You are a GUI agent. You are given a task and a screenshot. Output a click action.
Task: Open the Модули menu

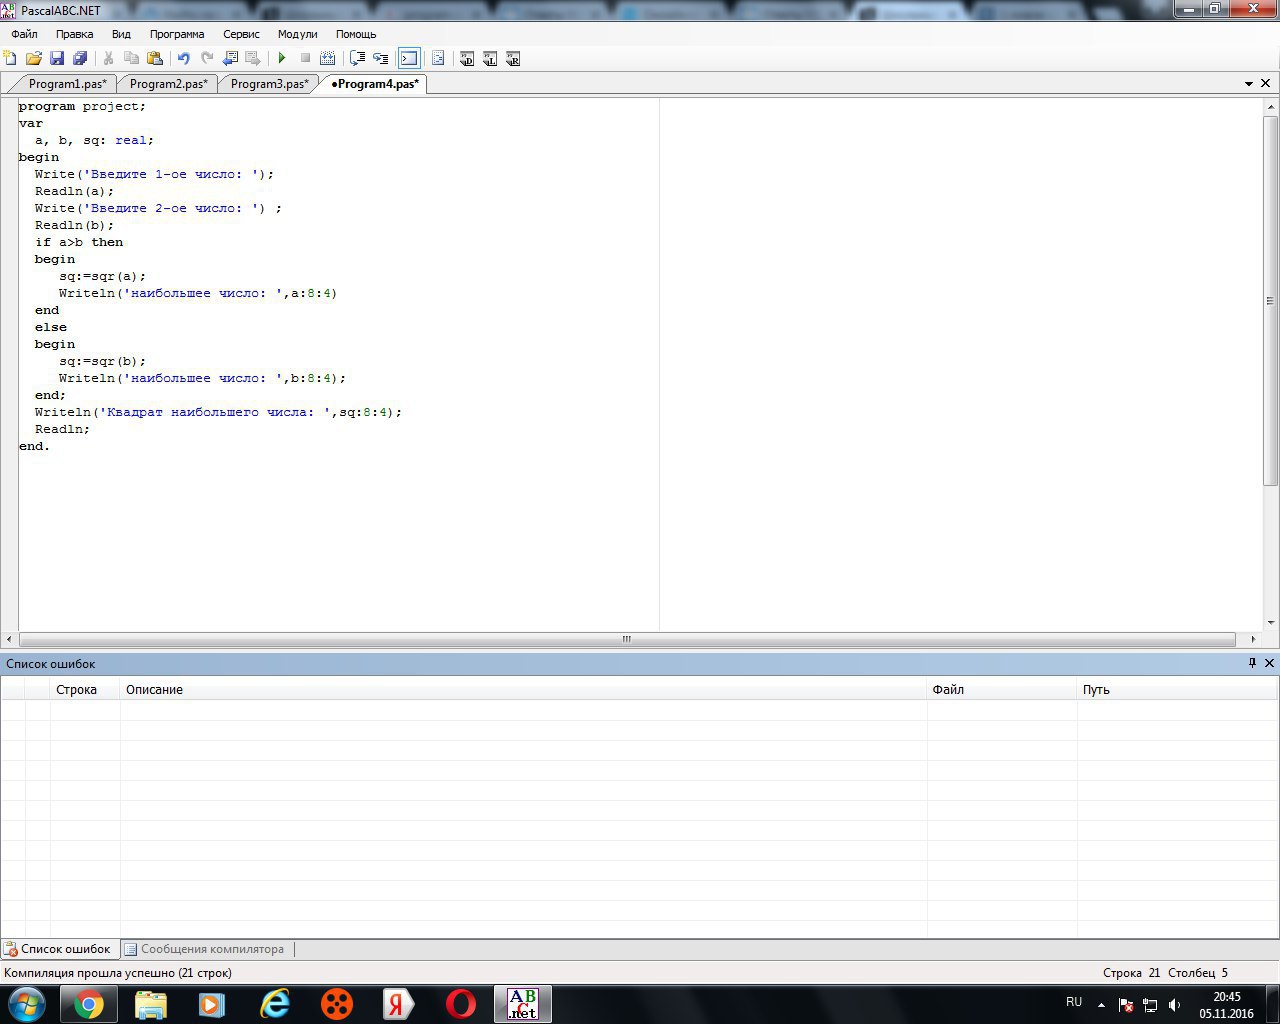tap(297, 34)
